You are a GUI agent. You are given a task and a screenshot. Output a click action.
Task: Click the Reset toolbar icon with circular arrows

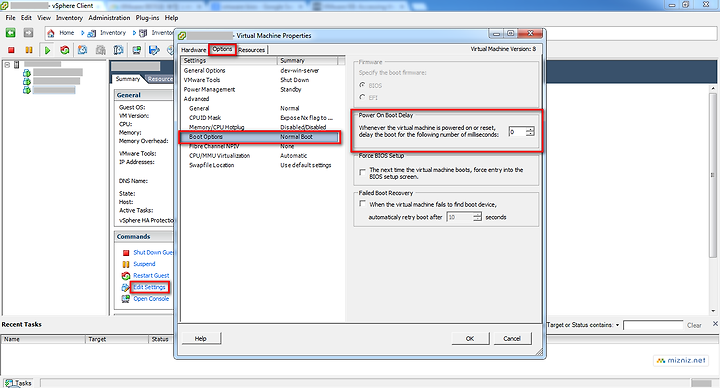click(x=65, y=50)
